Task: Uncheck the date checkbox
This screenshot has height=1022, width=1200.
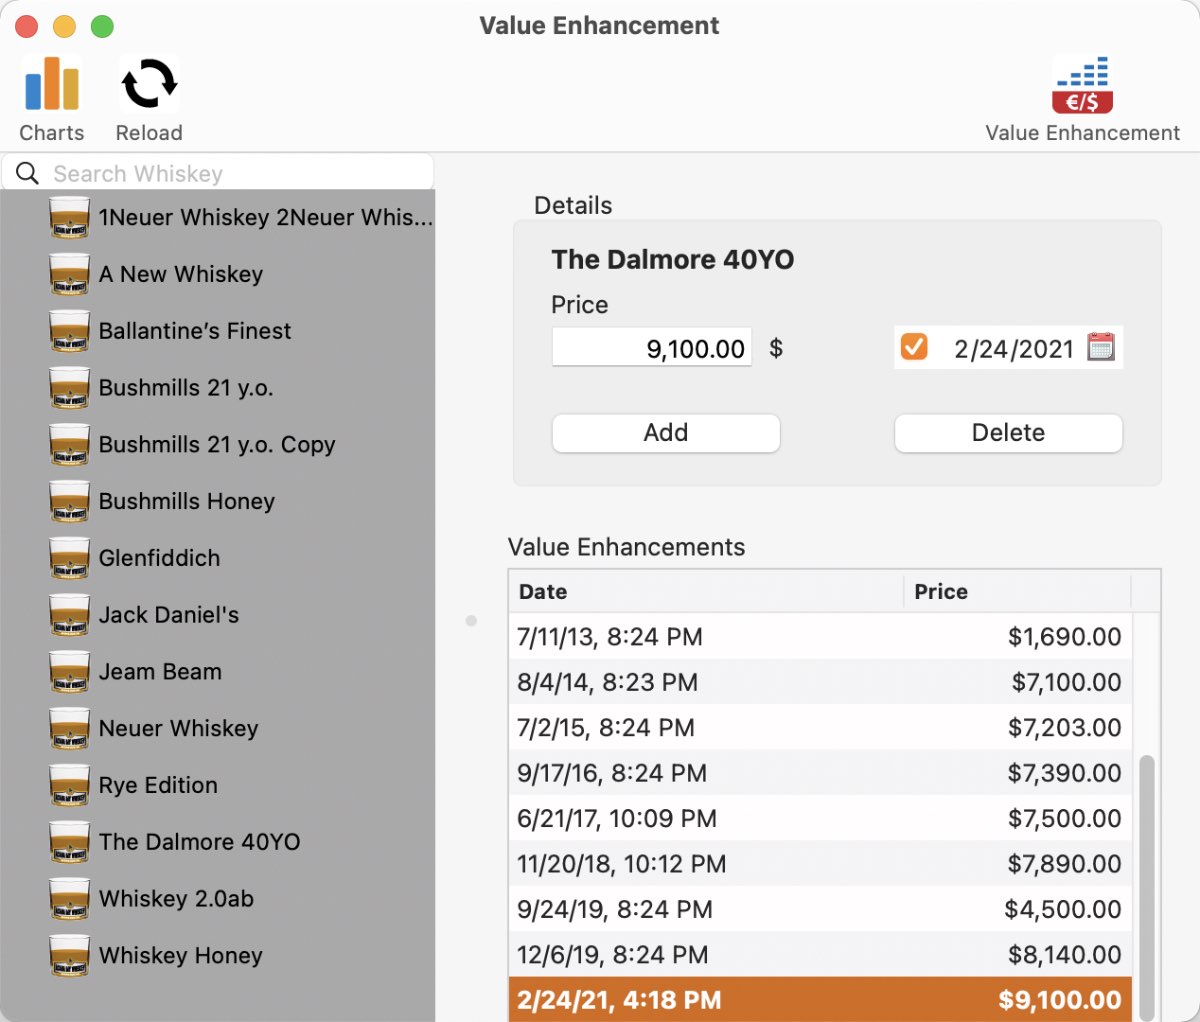Action: (914, 347)
